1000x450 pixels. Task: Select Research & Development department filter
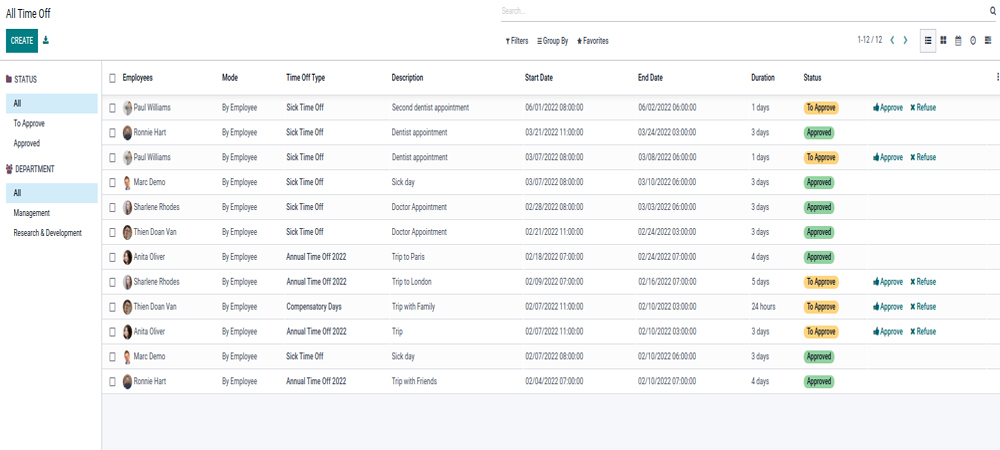tap(47, 233)
